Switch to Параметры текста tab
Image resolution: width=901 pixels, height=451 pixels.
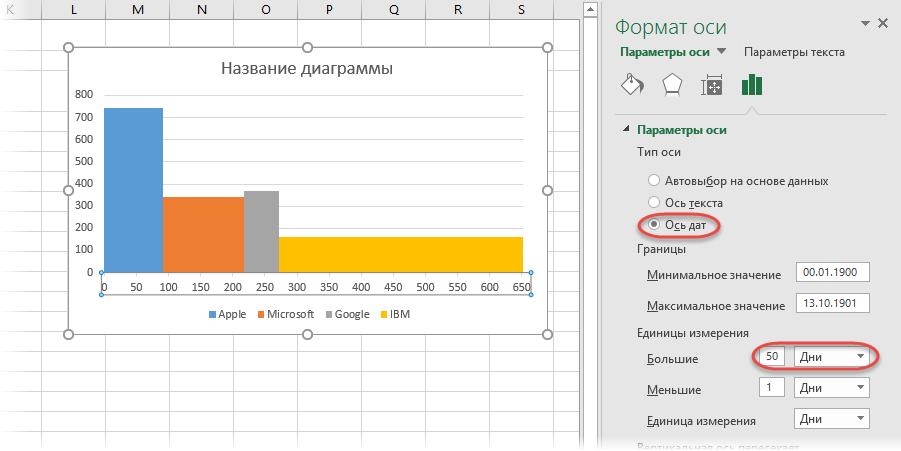click(794, 52)
